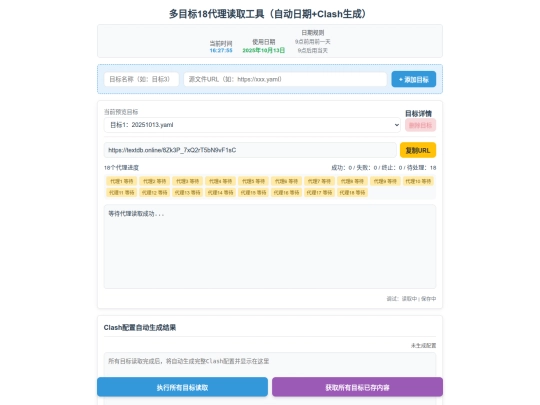Click the current time 16:27:55
Image resolution: width=540 pixels, height=405 pixels.
point(221,50)
